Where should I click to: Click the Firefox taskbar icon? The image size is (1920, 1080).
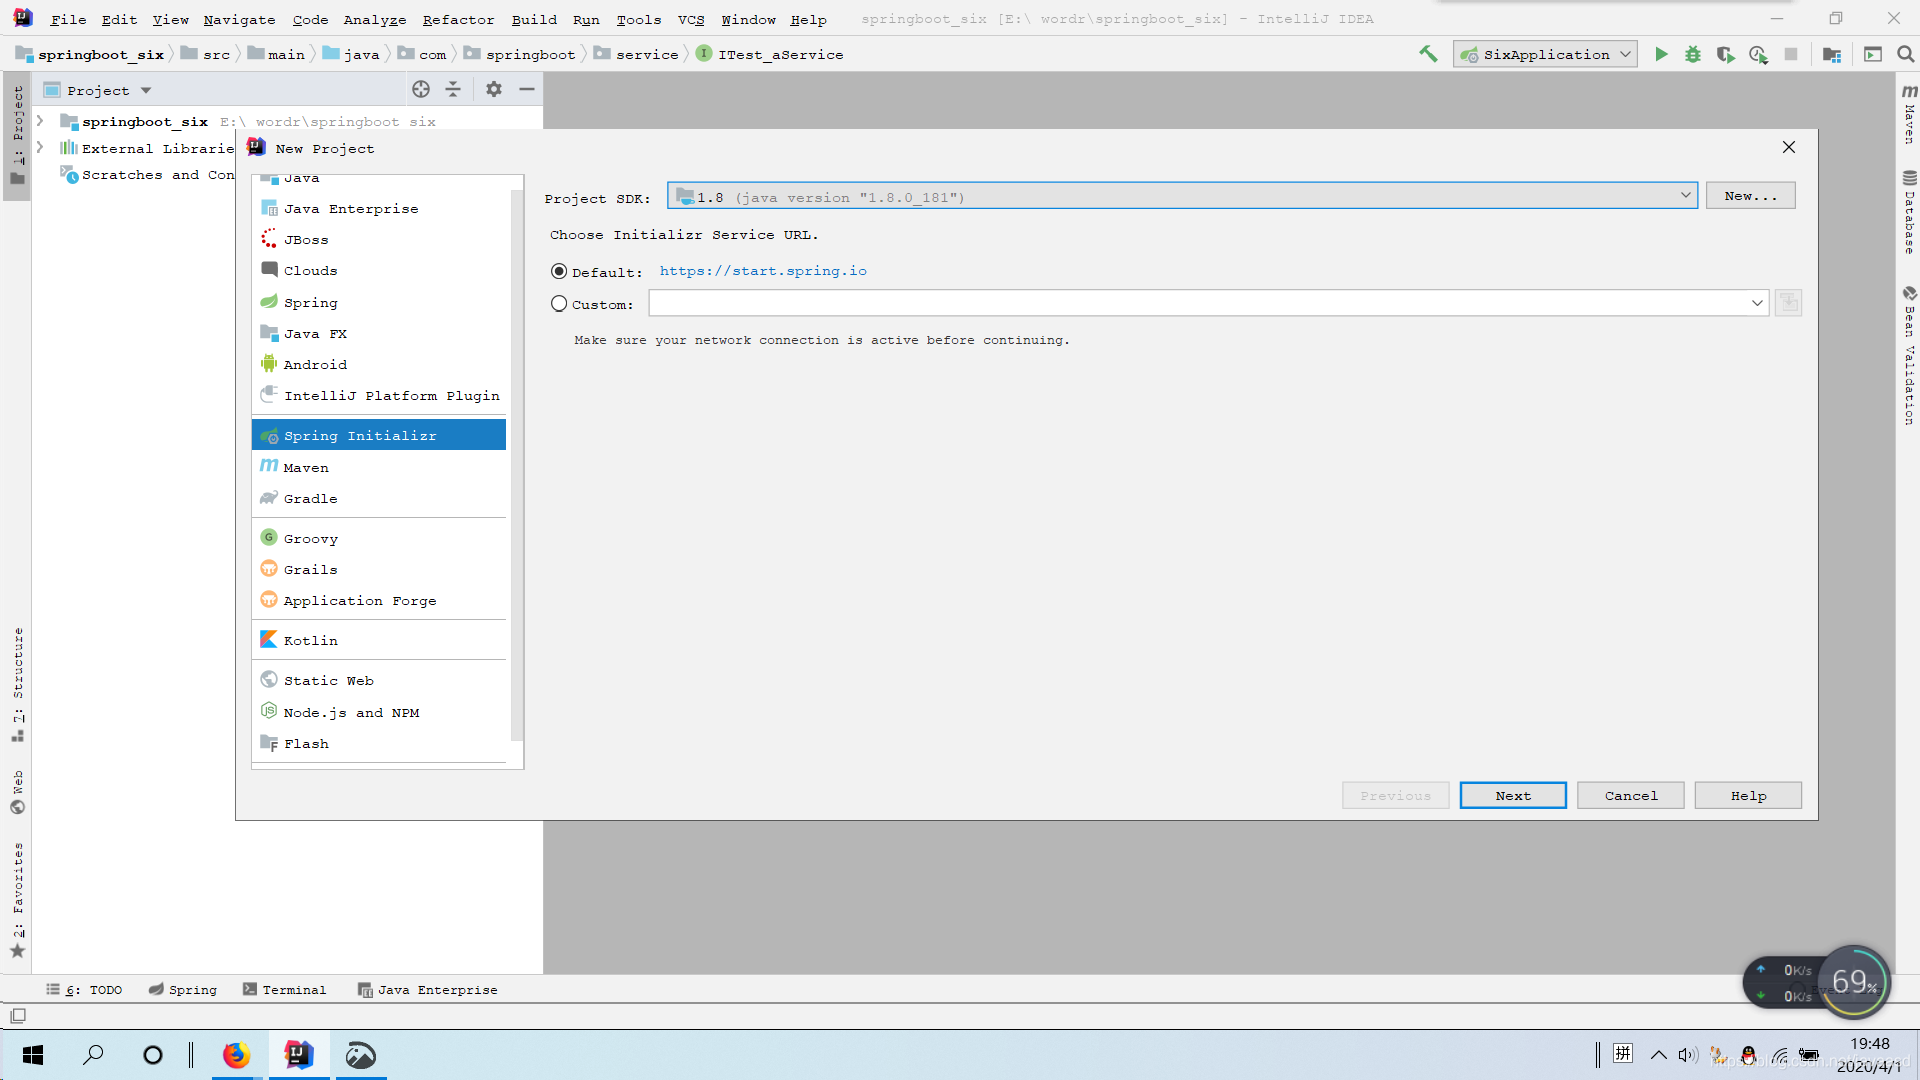click(x=236, y=1055)
